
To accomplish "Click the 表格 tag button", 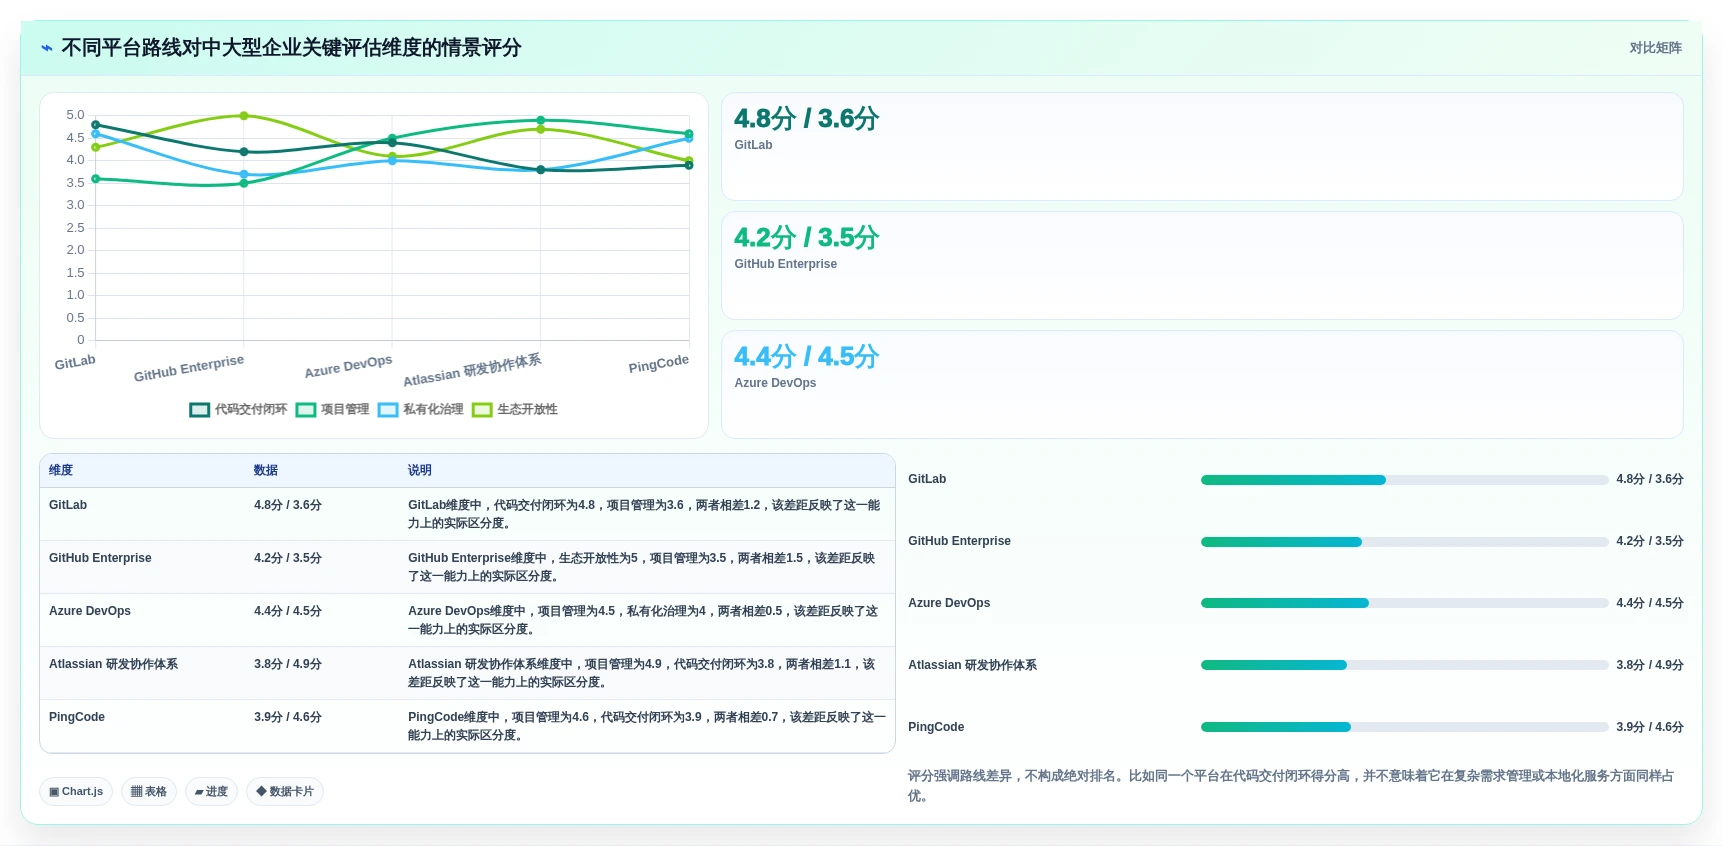I will pos(149,792).
